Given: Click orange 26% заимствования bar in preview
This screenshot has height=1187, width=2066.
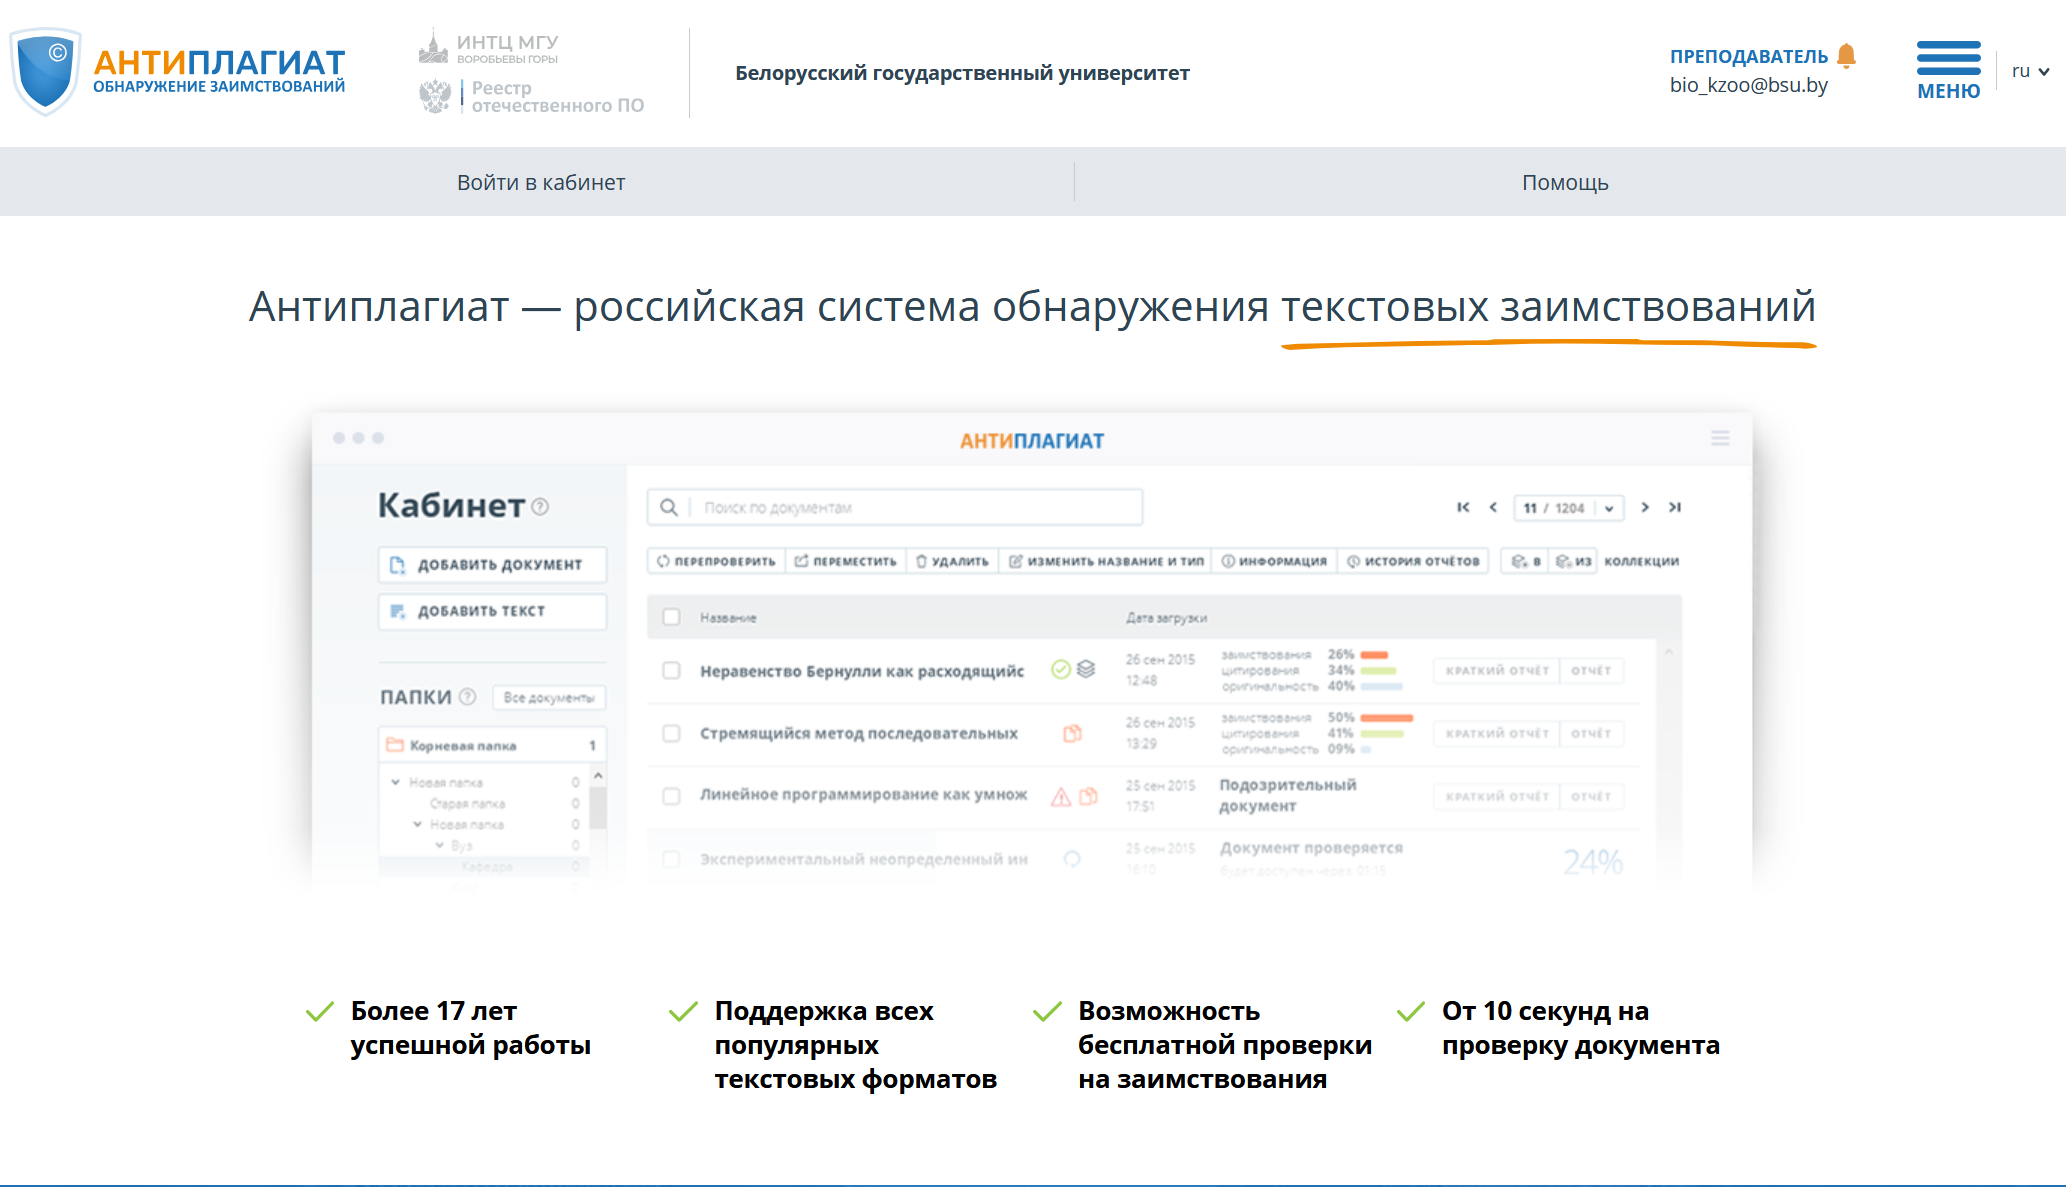Looking at the screenshot, I should point(1374,655).
